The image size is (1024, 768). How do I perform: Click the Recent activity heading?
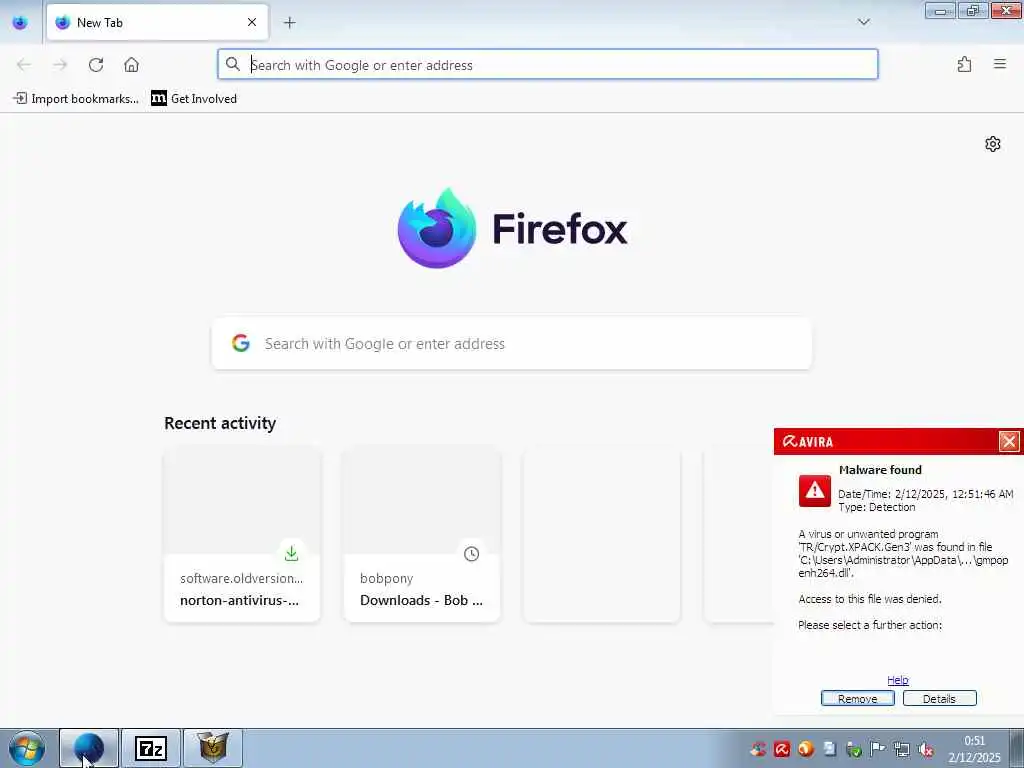220,423
